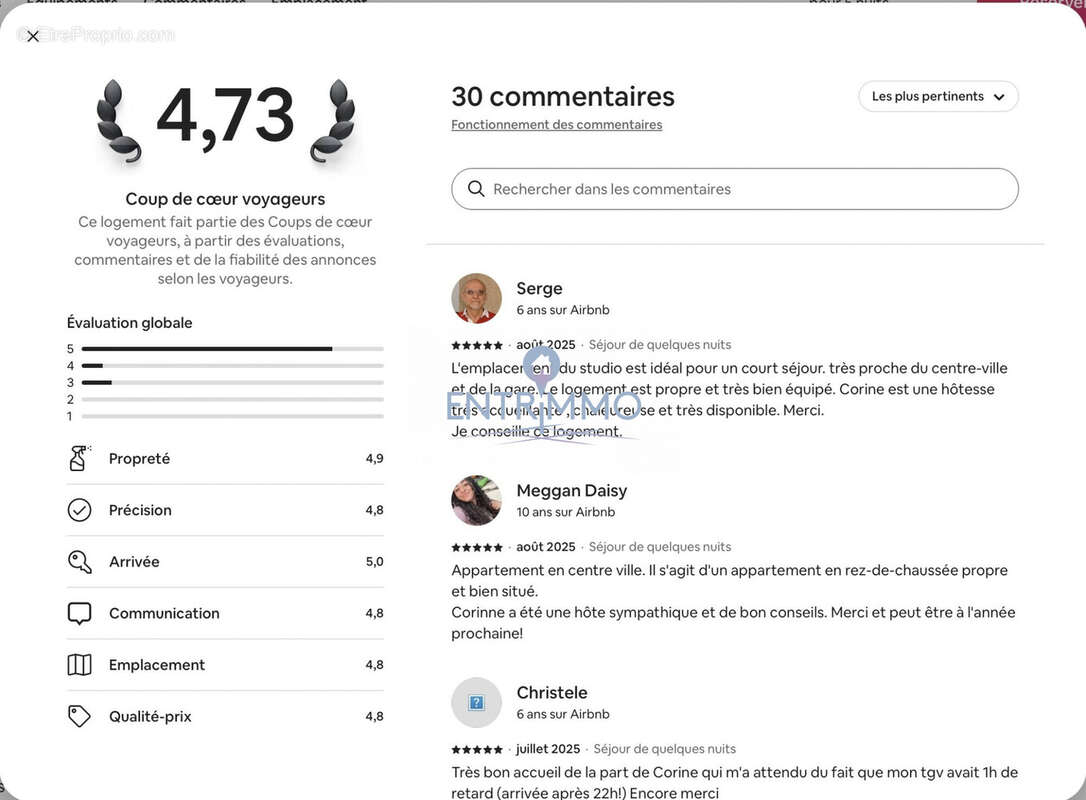Image resolution: width=1086 pixels, height=800 pixels.
Task: Click the Communication speech bubble icon
Action: 79,613
